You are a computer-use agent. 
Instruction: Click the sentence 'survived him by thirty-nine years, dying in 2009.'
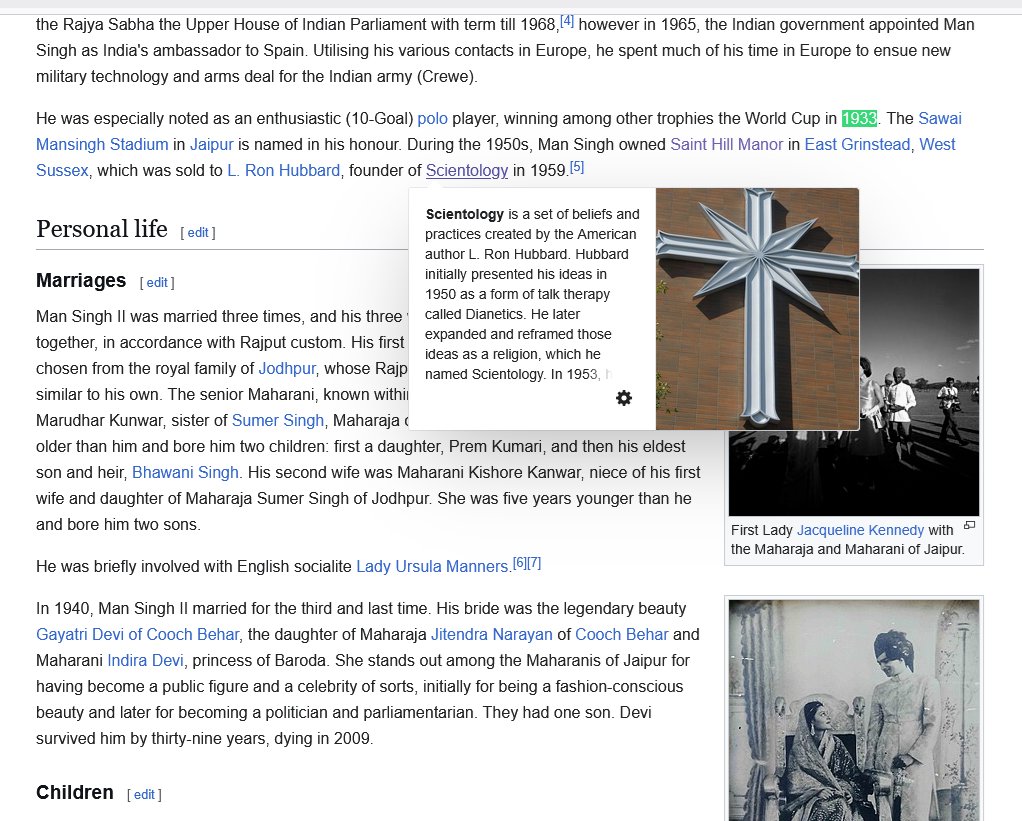click(205, 739)
